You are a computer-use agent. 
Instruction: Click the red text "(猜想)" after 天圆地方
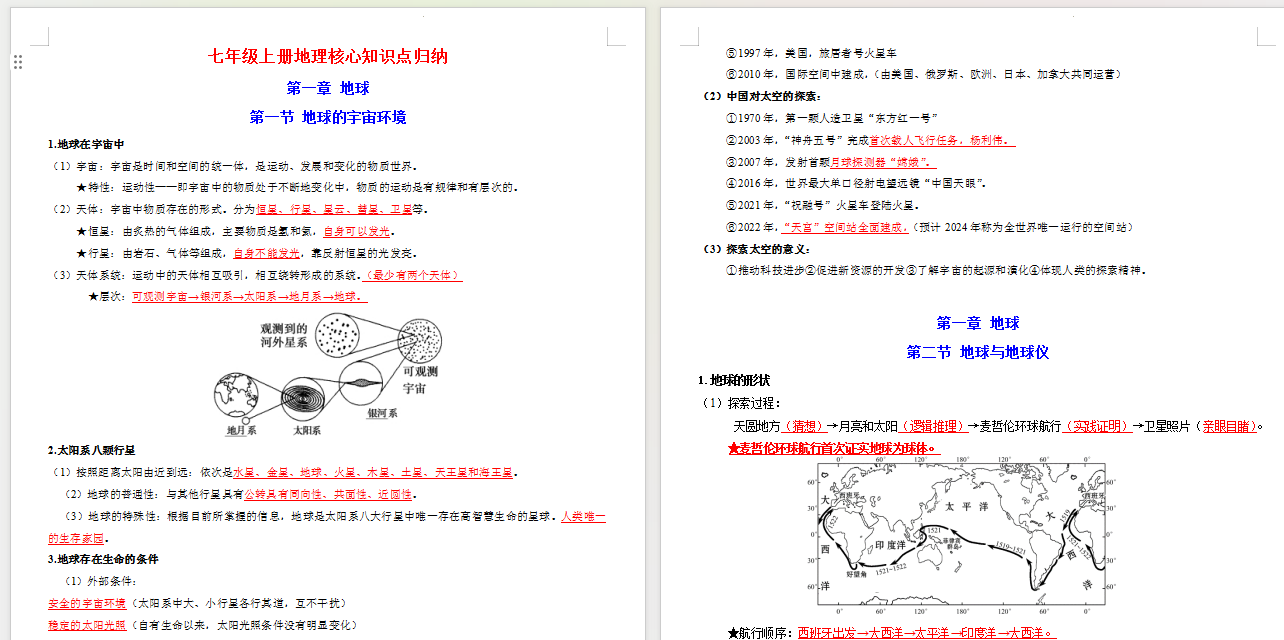click(x=803, y=426)
